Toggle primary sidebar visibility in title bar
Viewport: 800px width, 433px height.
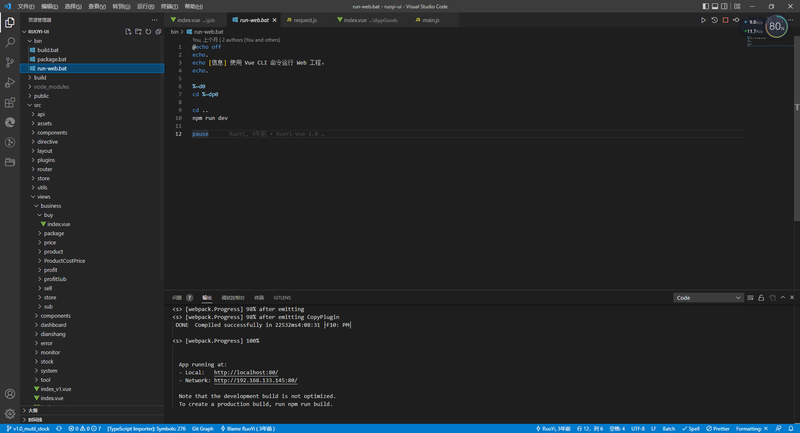(706, 7)
